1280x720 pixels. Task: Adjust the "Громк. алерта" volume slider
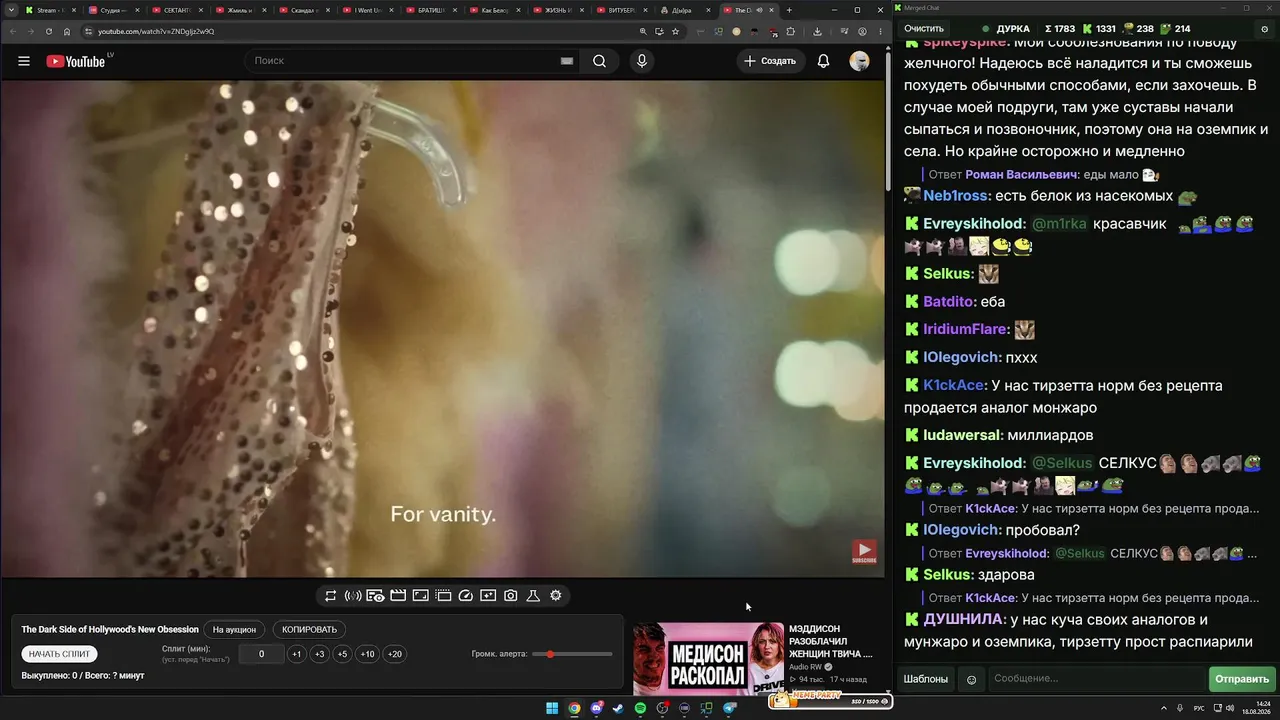coord(573,654)
